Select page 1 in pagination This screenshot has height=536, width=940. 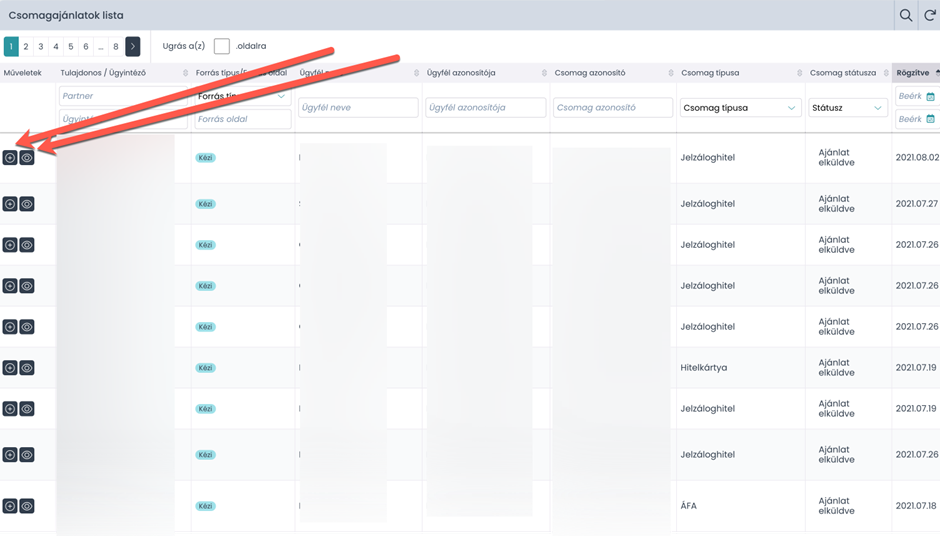pos(11,46)
